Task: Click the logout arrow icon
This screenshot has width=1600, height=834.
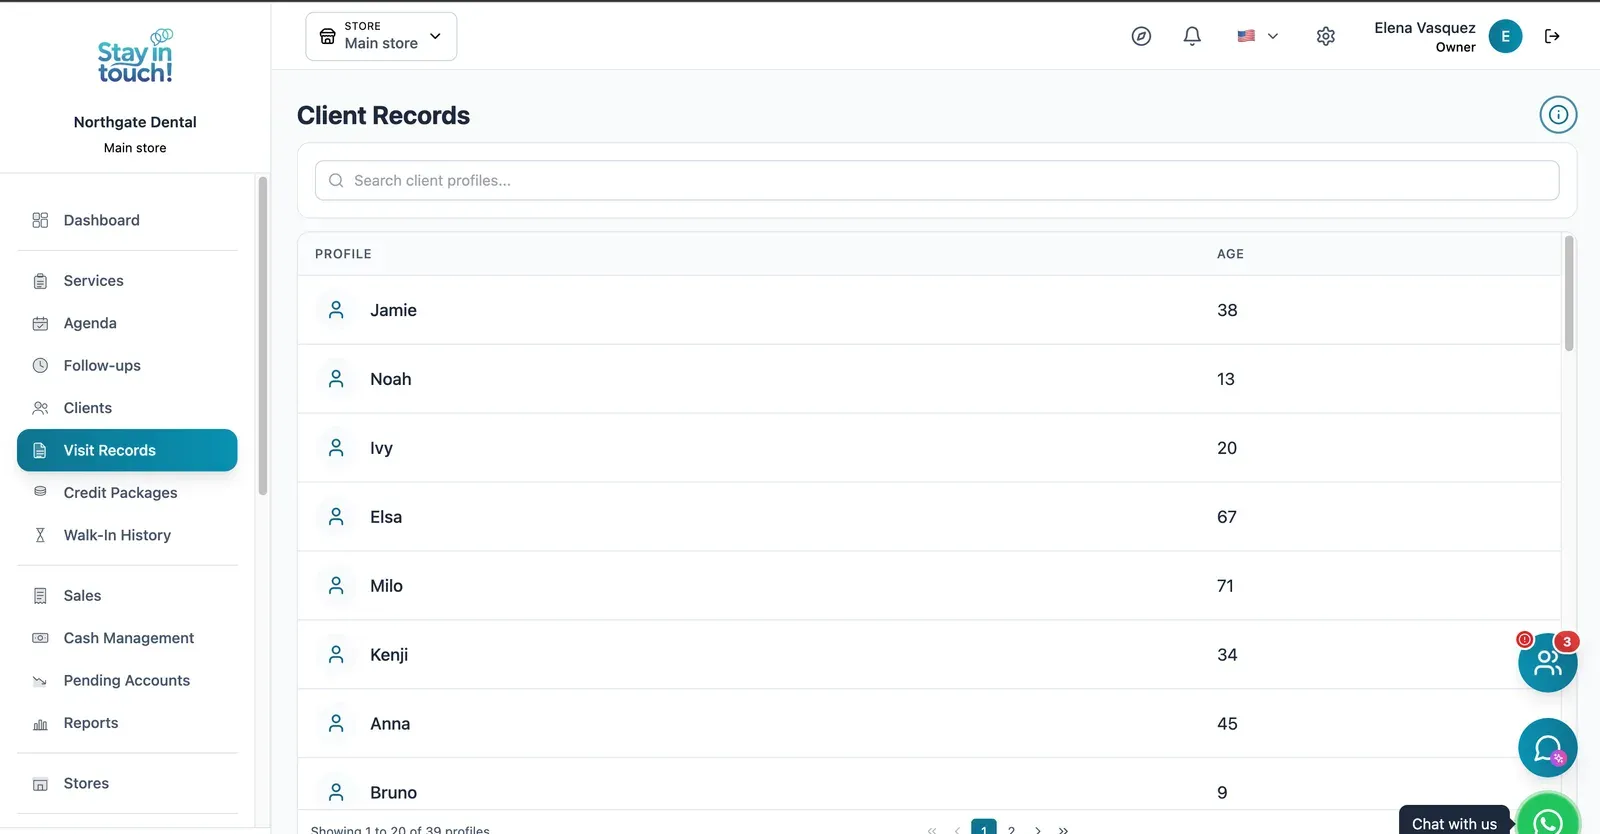Action: (1552, 36)
